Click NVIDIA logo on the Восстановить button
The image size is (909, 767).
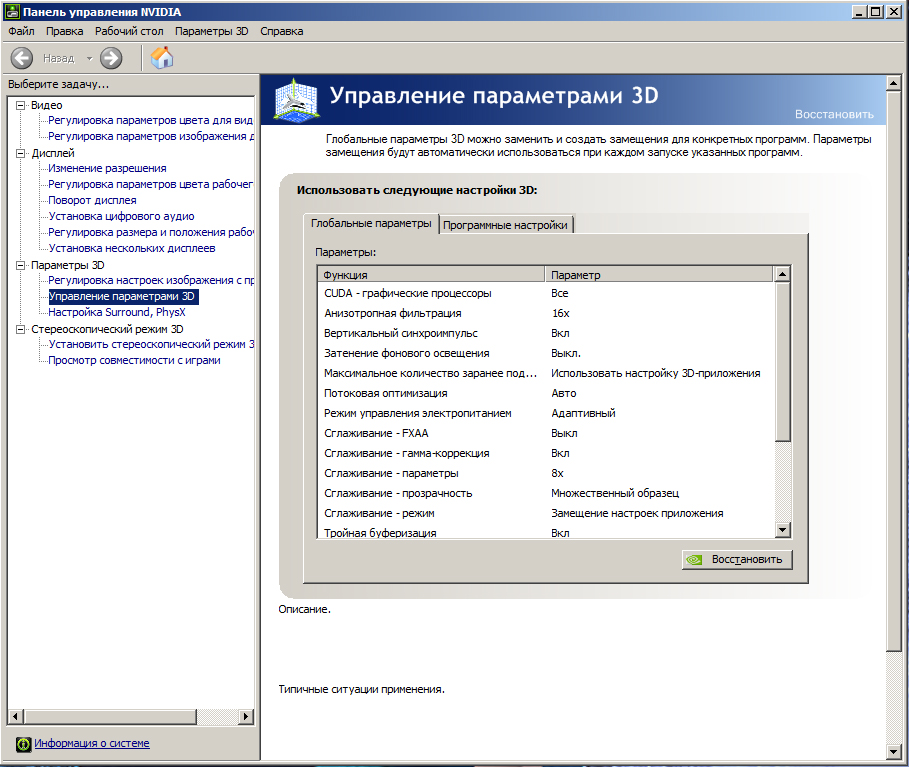tap(693, 559)
